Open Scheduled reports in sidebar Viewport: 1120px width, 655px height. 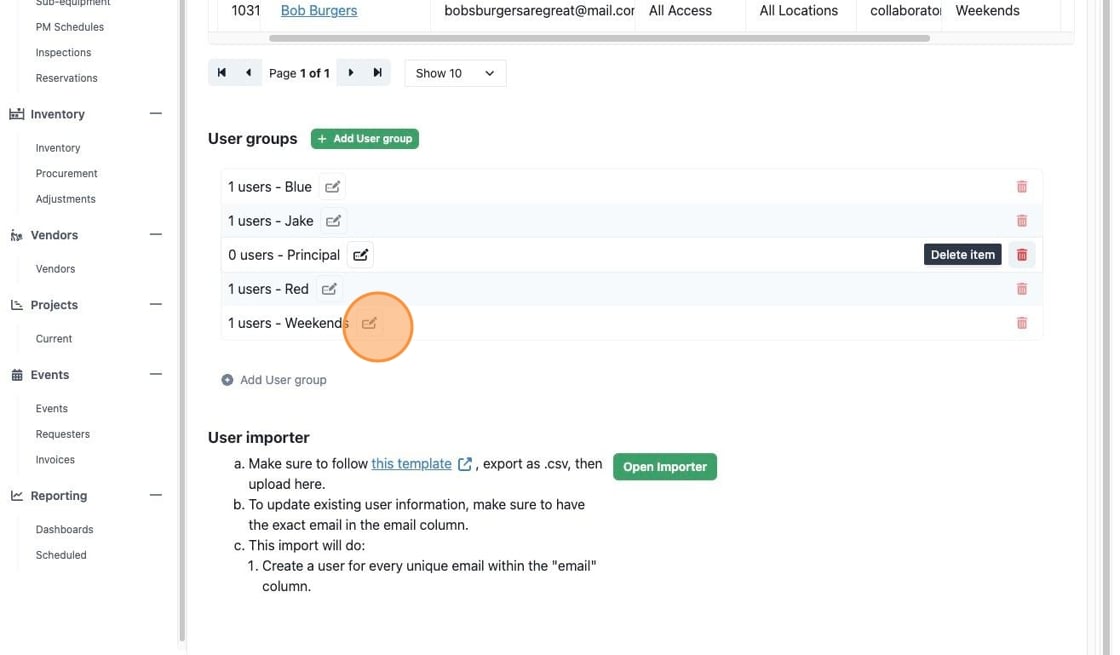coord(61,555)
